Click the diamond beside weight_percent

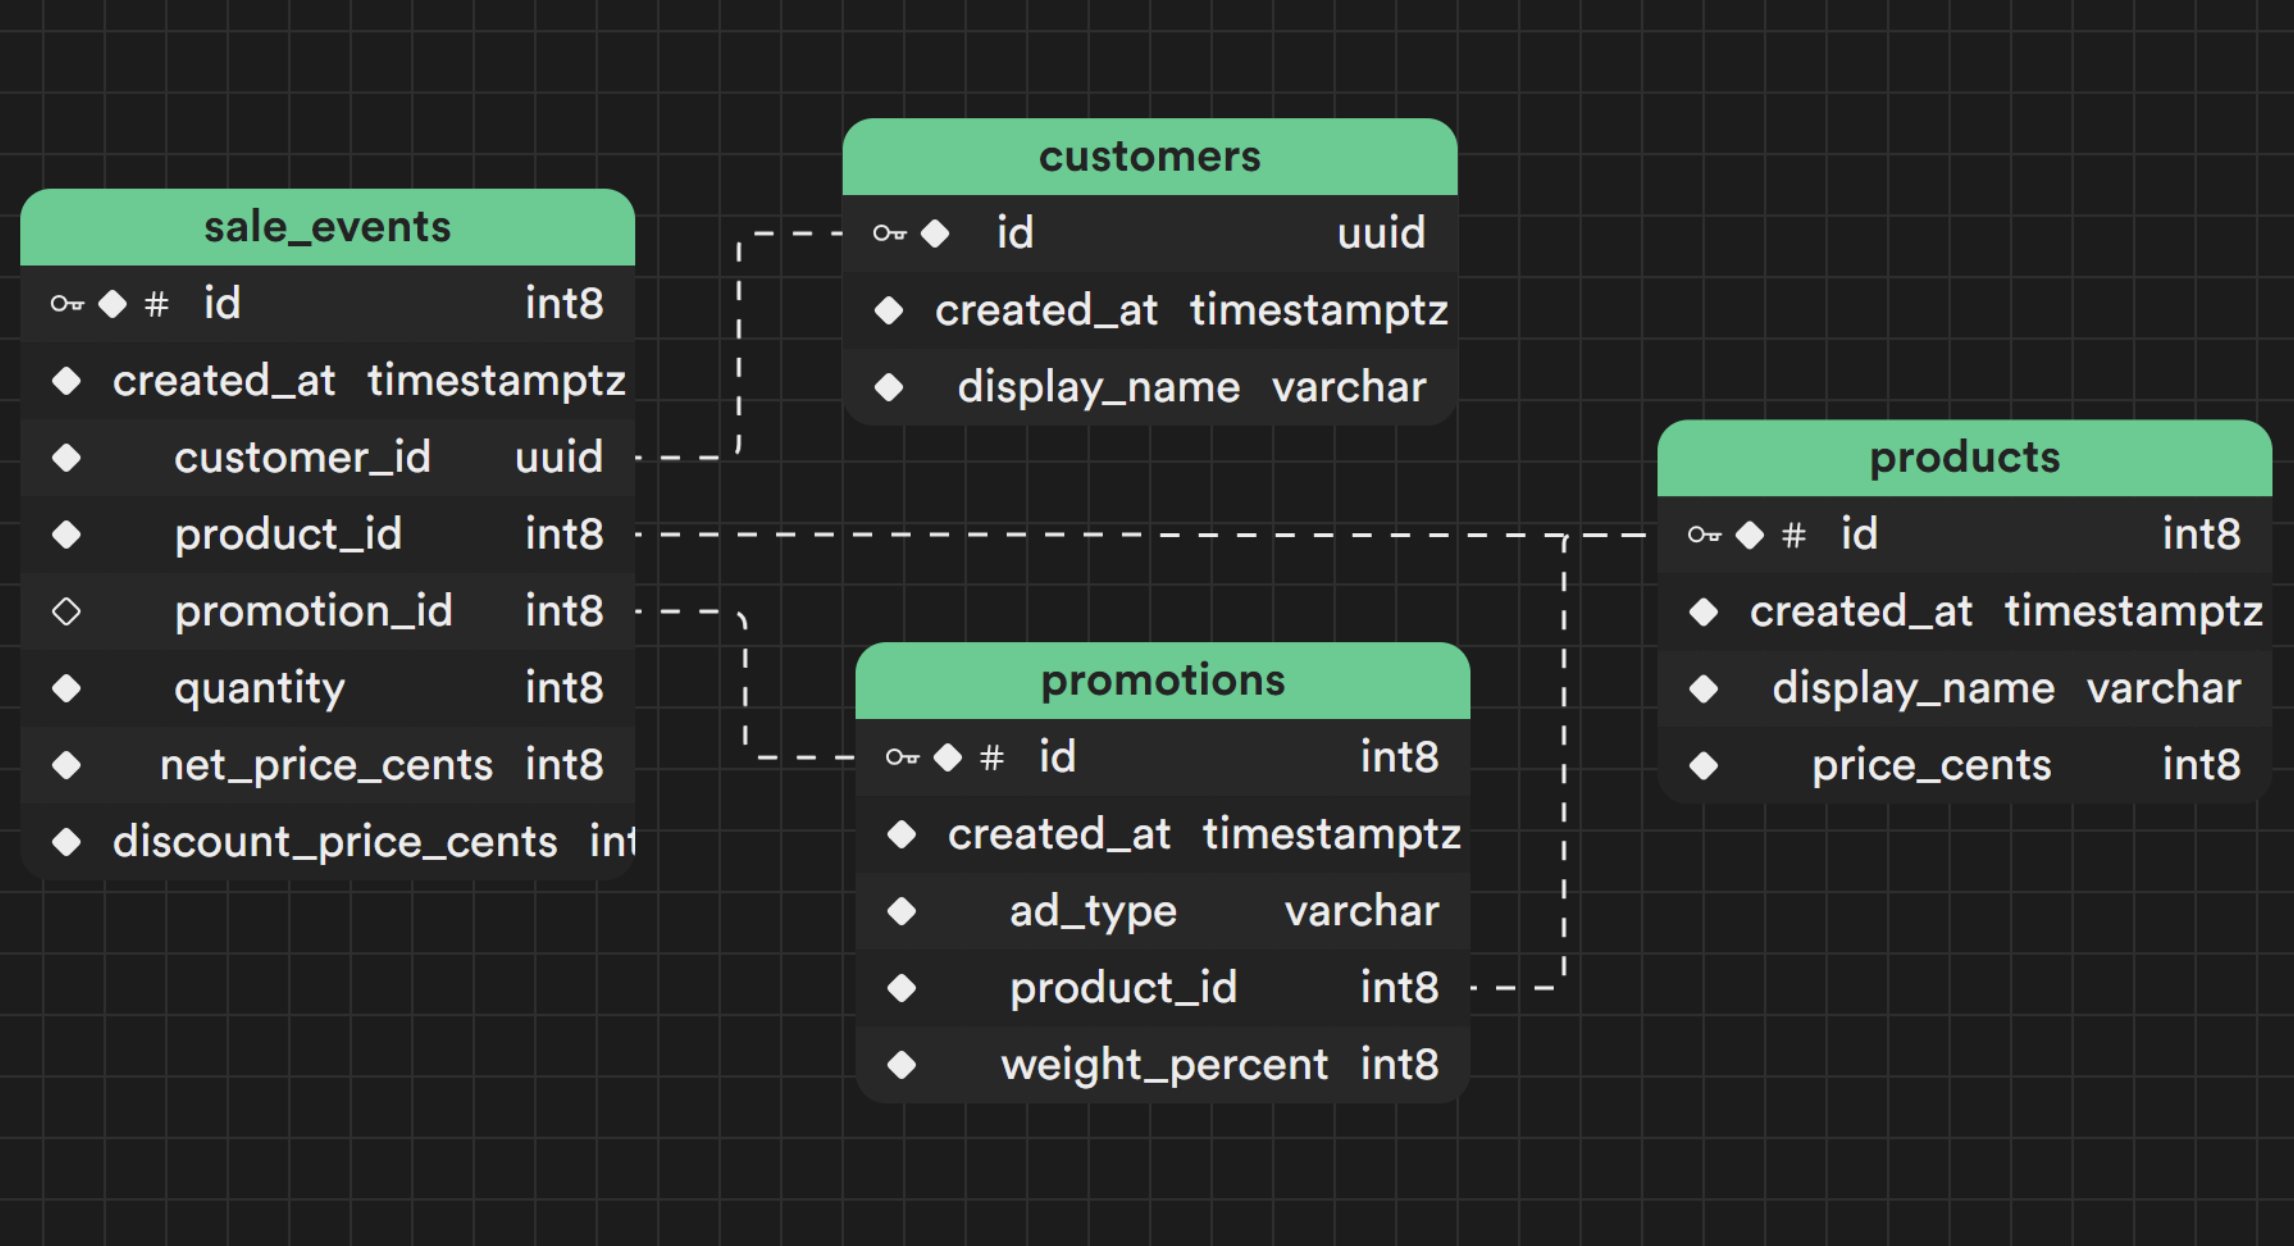pos(902,1065)
